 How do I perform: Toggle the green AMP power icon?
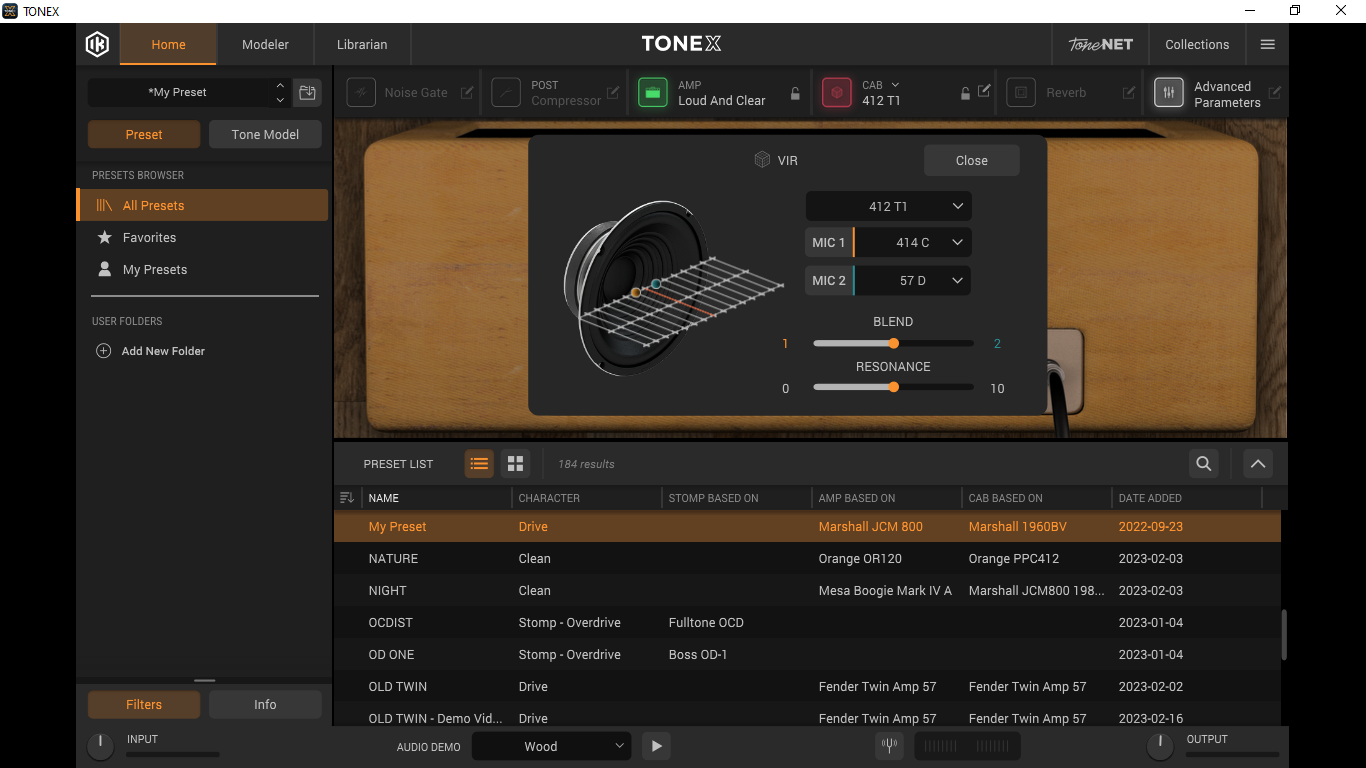click(653, 92)
